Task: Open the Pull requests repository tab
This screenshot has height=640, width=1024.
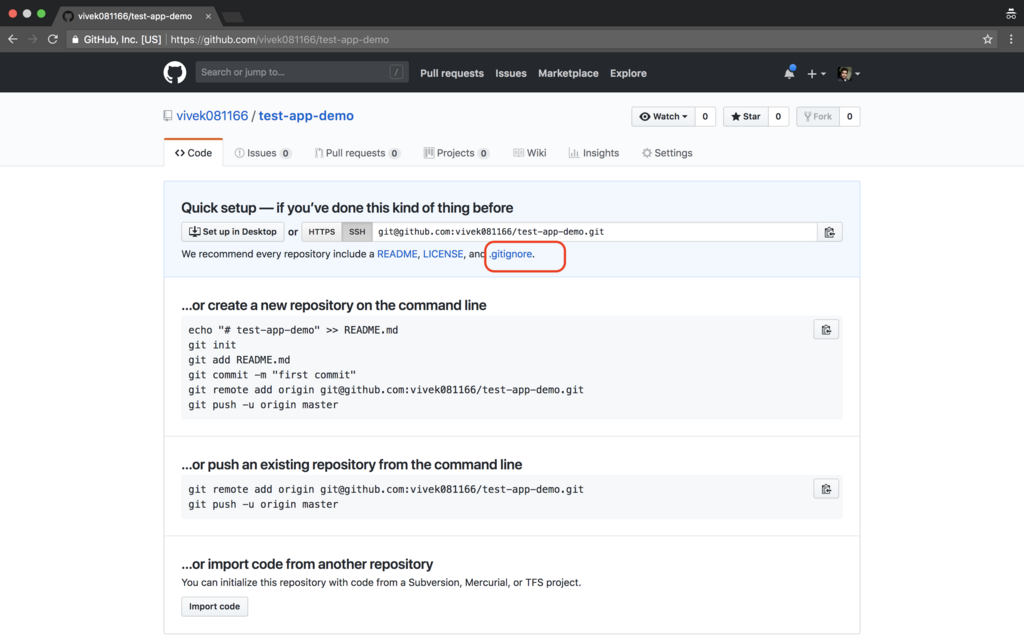Action: (x=357, y=153)
